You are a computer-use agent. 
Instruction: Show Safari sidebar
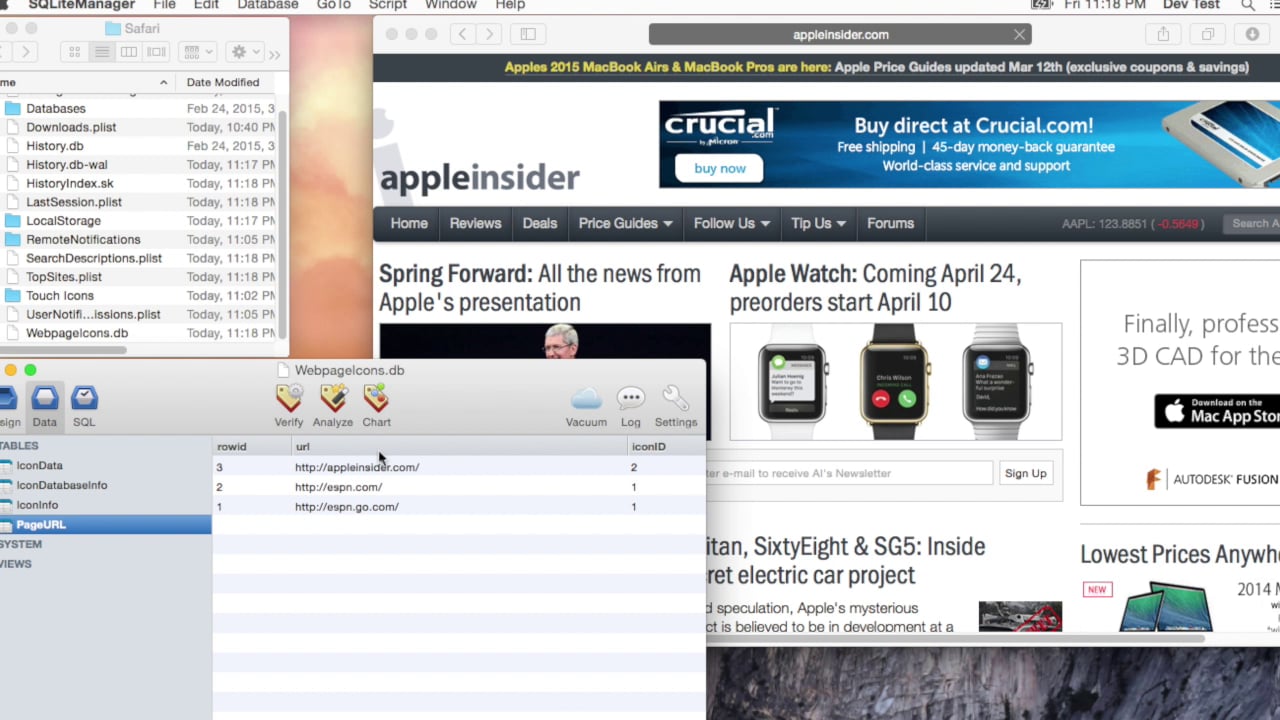pos(528,34)
